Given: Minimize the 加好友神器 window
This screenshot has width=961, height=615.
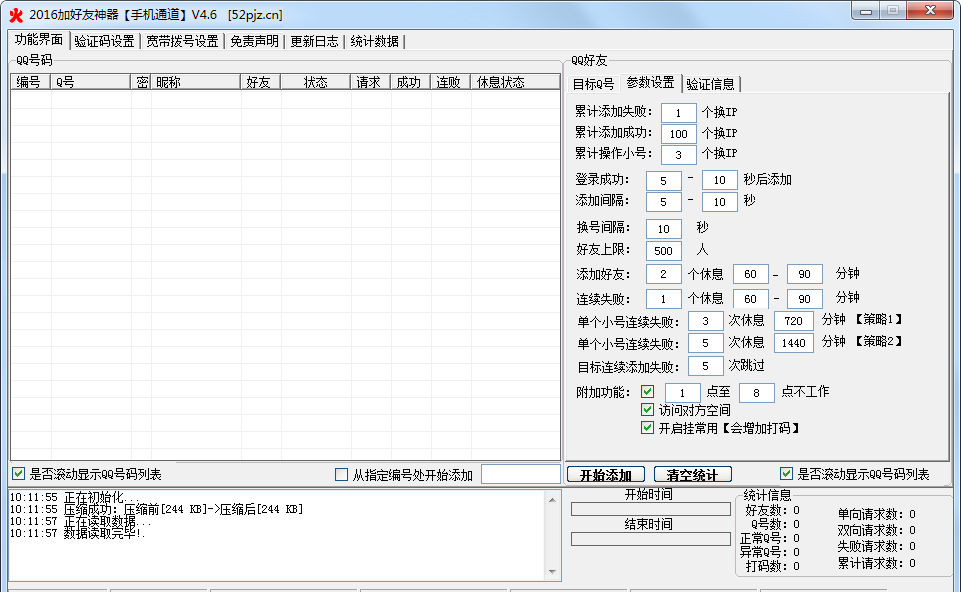Looking at the screenshot, I should [866, 10].
